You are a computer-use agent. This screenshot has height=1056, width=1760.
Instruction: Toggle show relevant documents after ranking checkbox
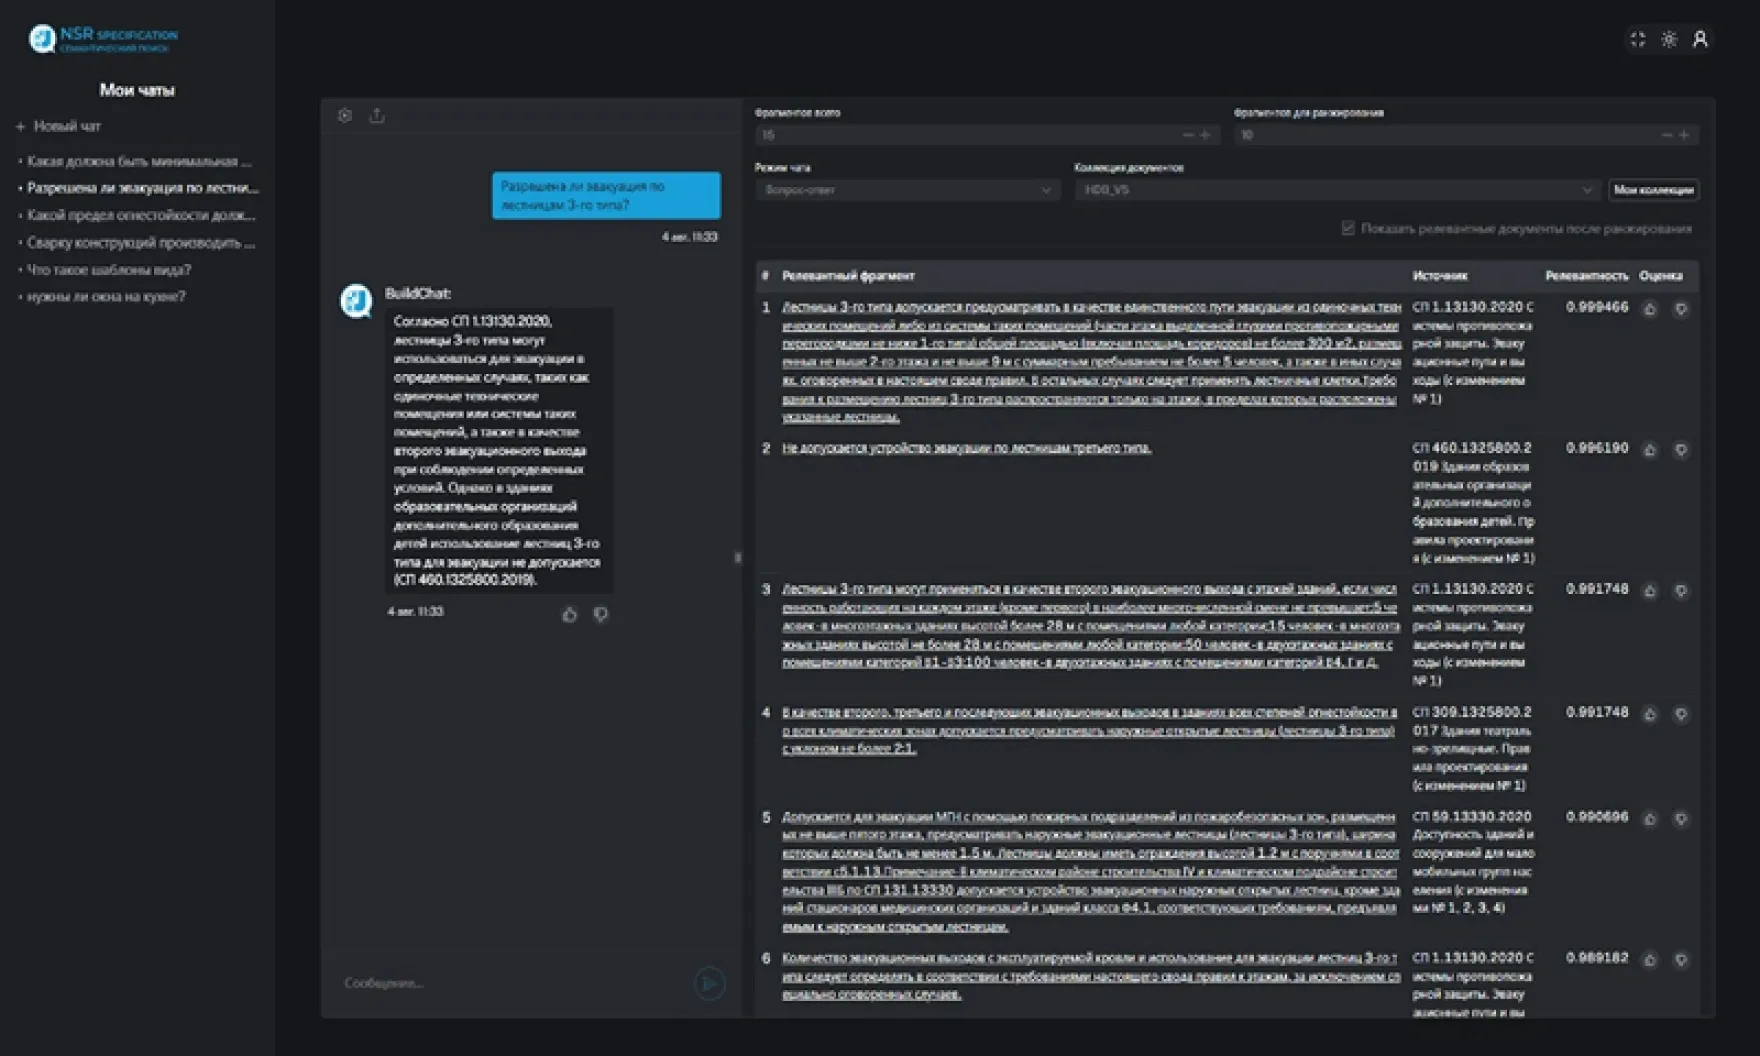tap(1348, 229)
